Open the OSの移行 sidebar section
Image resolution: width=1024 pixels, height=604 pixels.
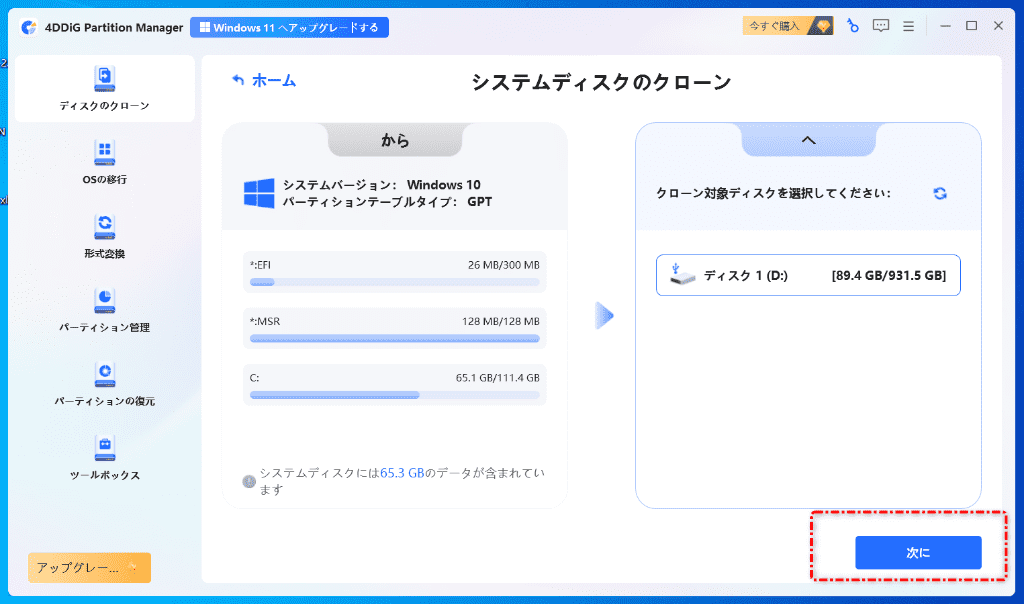coord(104,162)
